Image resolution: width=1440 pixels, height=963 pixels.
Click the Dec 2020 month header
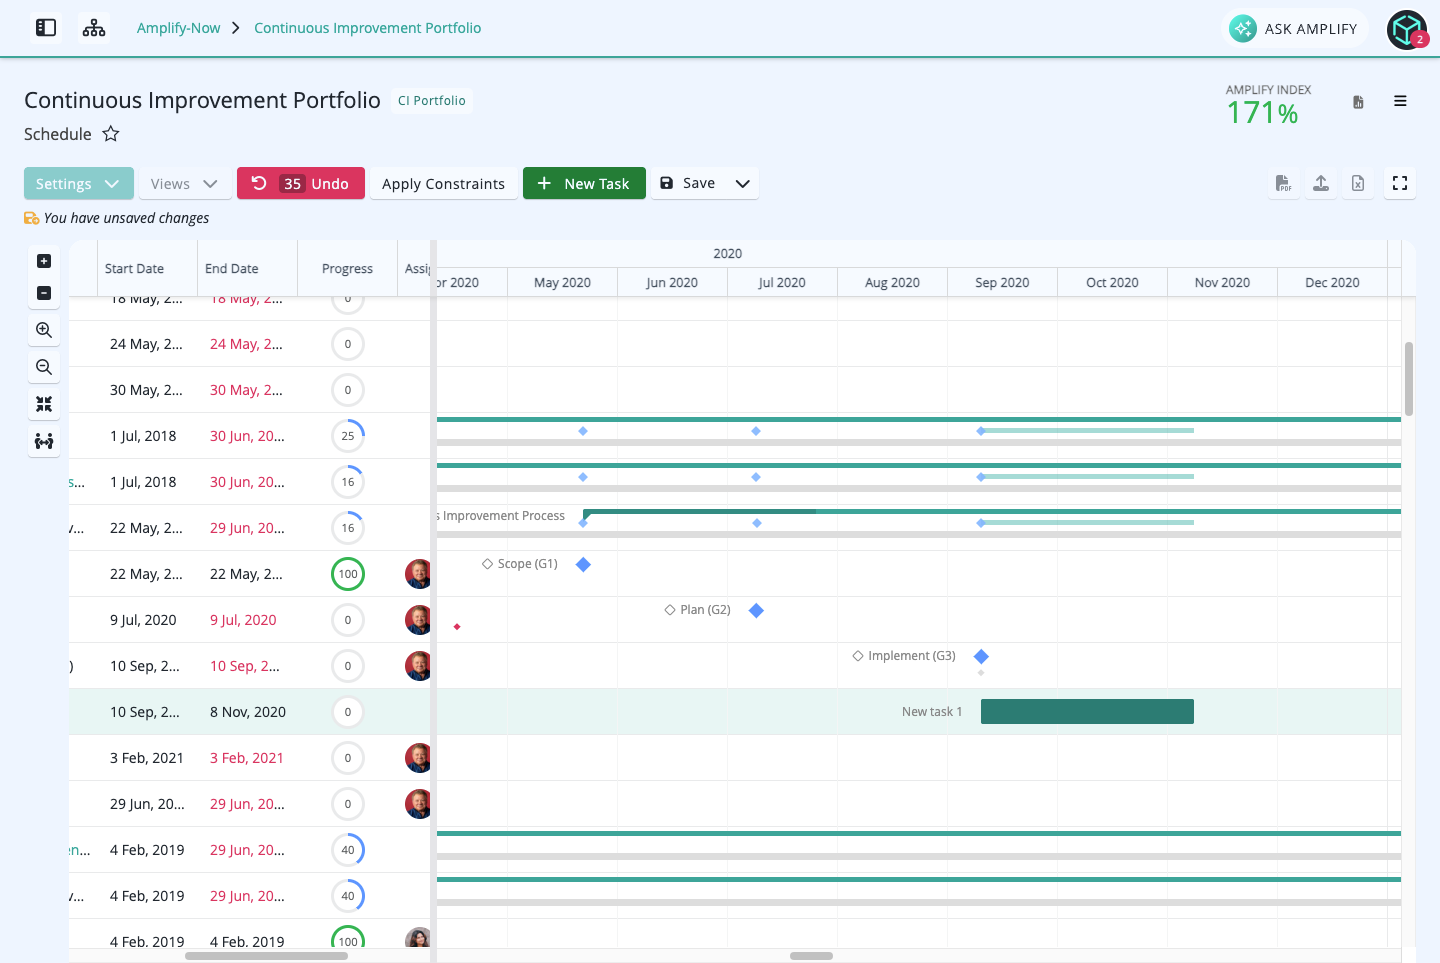click(1332, 282)
